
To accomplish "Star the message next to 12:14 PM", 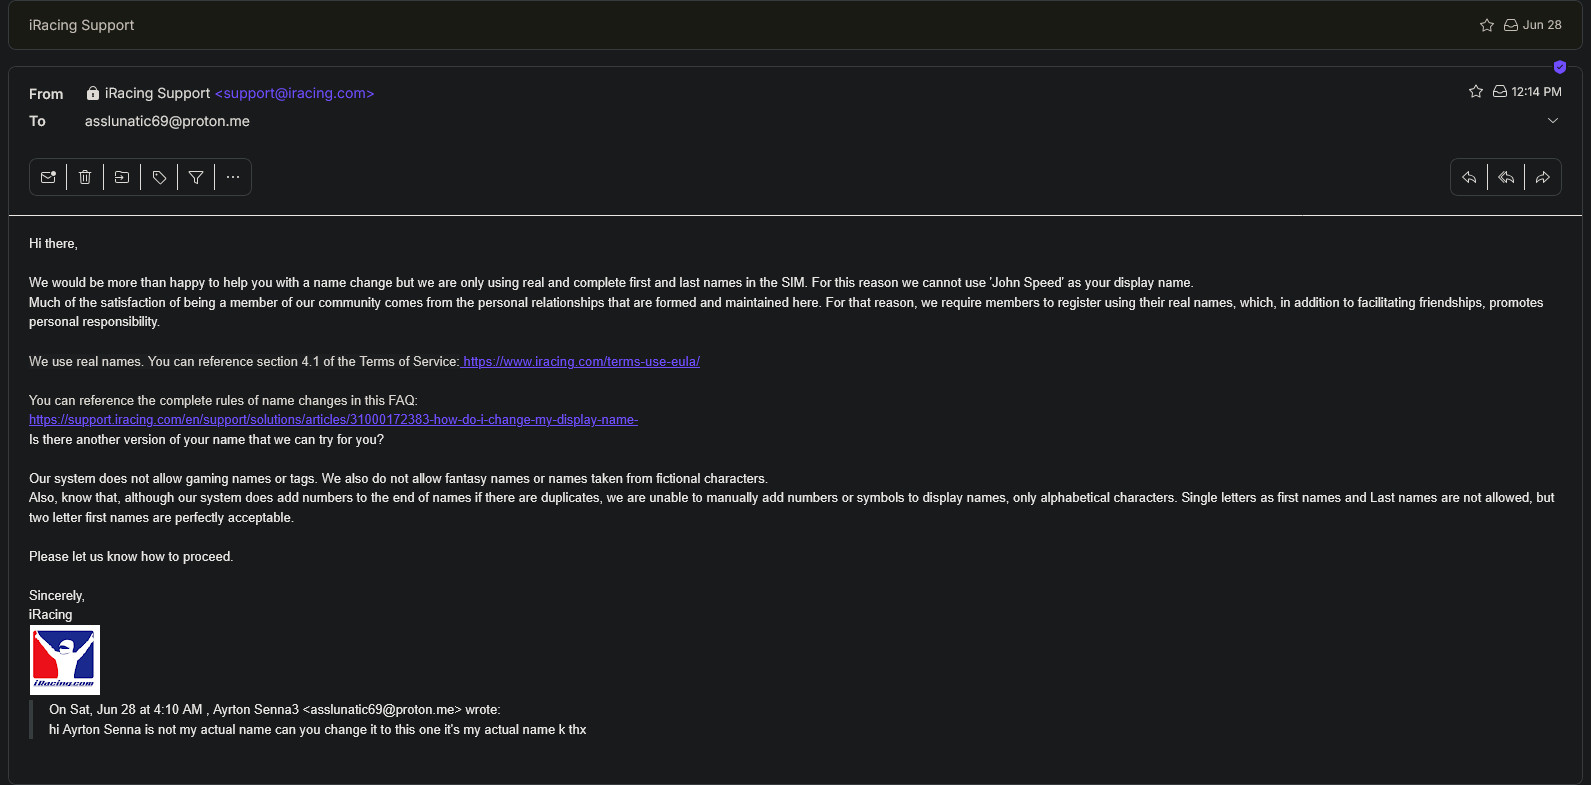I will coord(1476,91).
